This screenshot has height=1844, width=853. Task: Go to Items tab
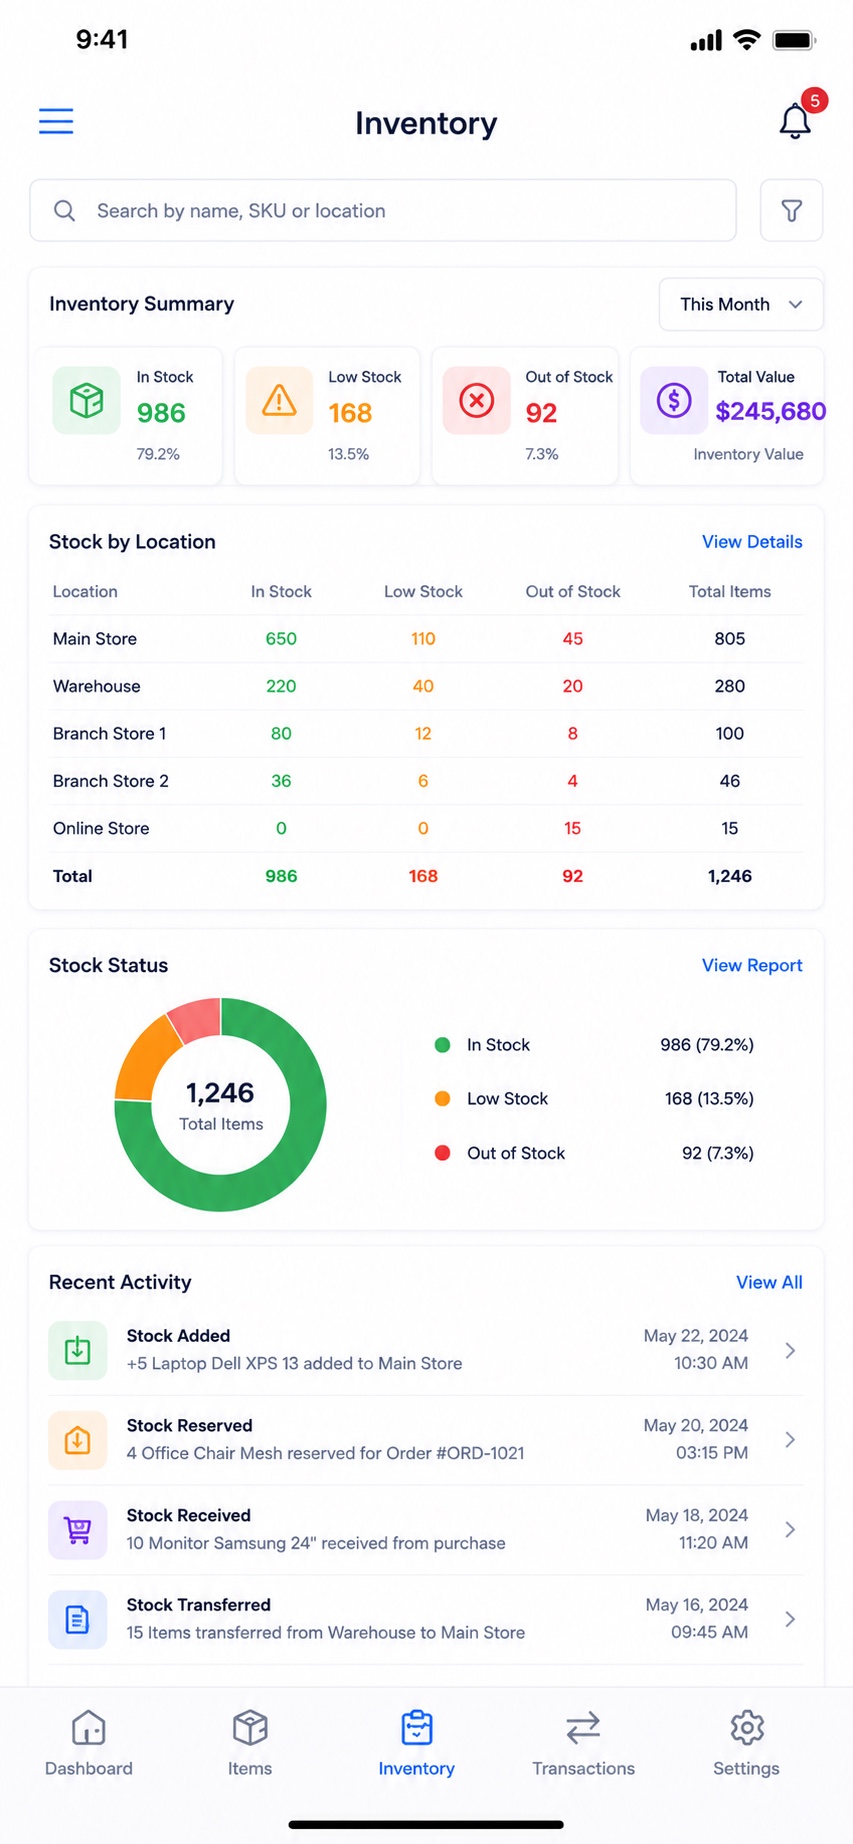(250, 1743)
